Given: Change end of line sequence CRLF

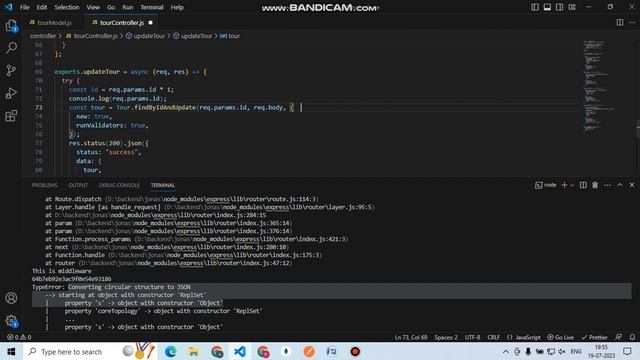Looking at the screenshot, I should 493,337.
